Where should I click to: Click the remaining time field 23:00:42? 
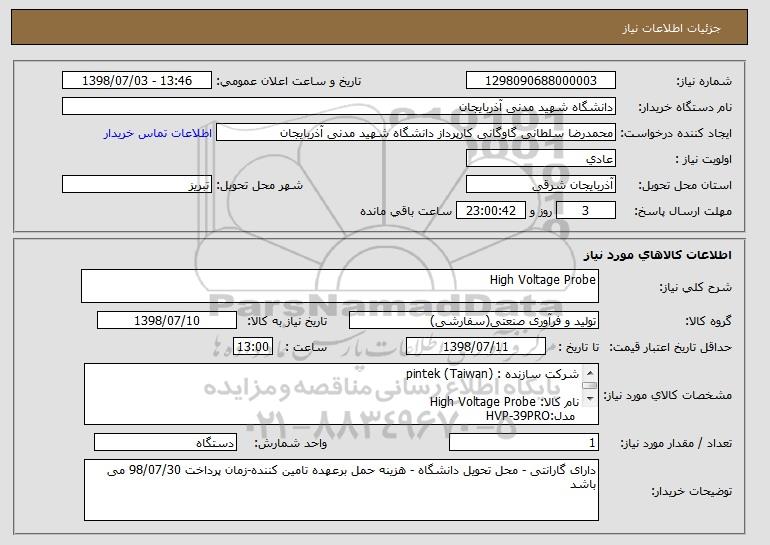click(491, 211)
